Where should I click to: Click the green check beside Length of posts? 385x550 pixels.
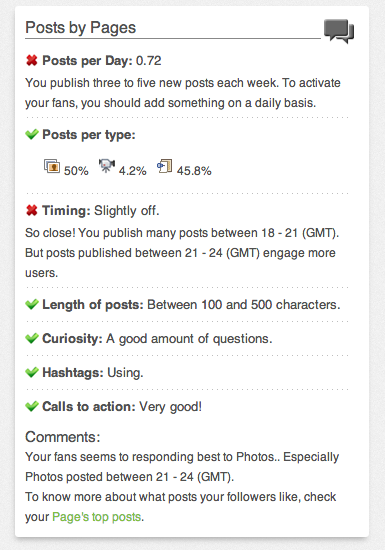pyautogui.click(x=32, y=304)
